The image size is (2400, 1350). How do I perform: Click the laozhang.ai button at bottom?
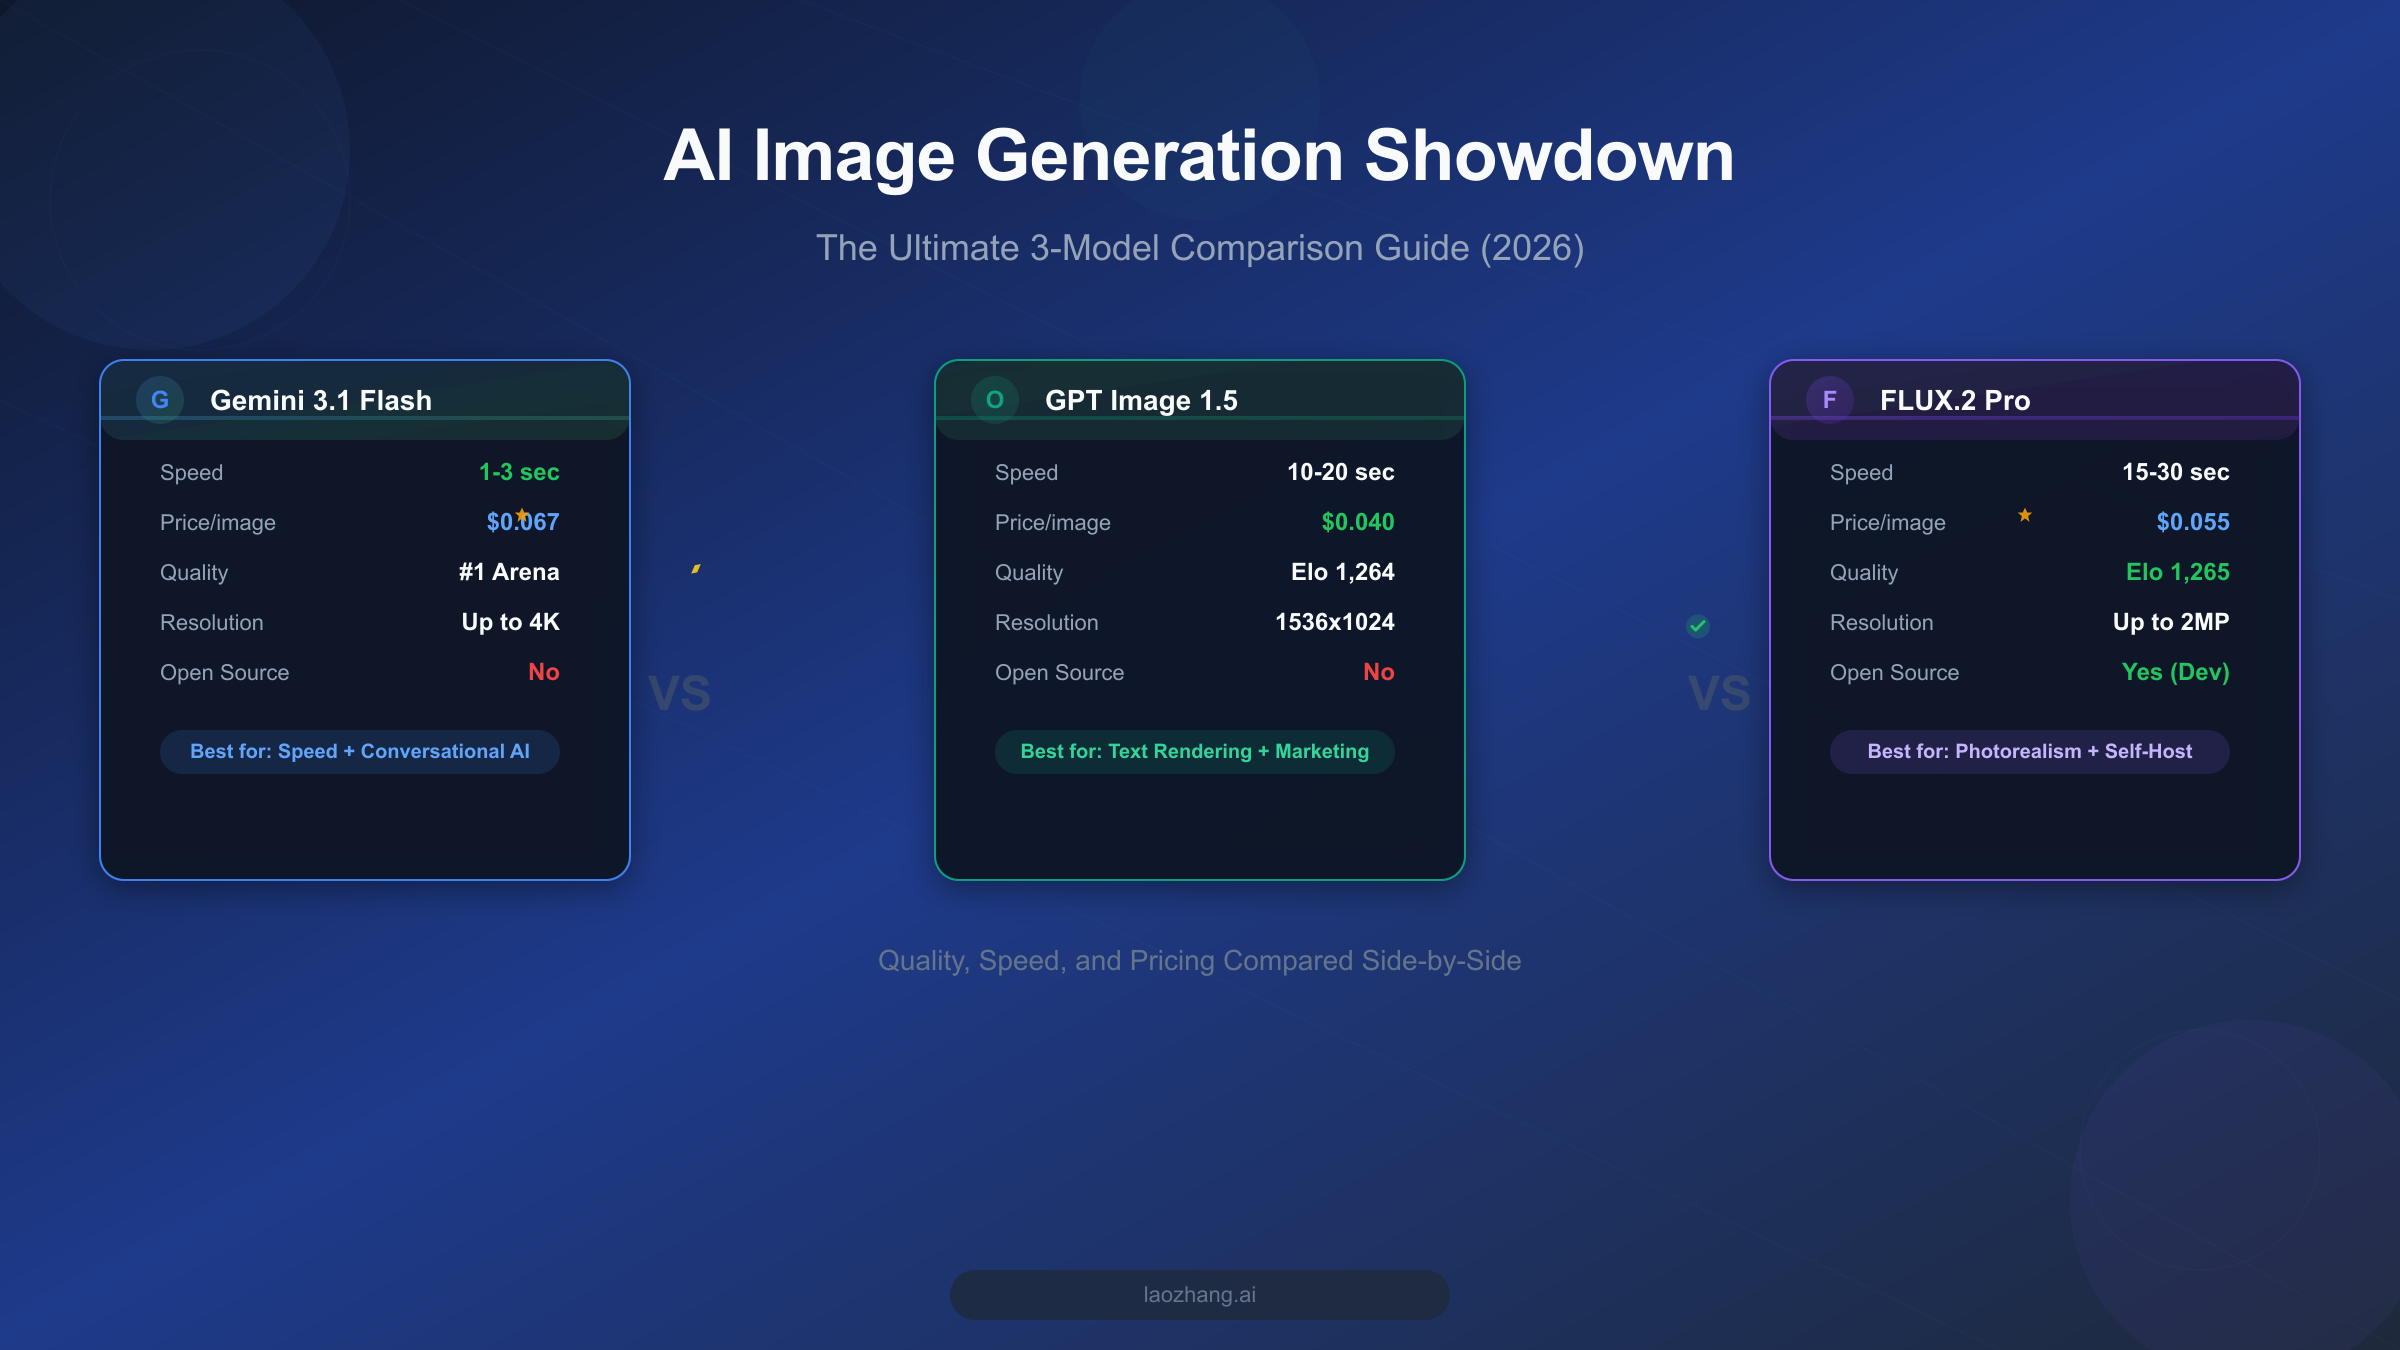[x=1199, y=1293]
